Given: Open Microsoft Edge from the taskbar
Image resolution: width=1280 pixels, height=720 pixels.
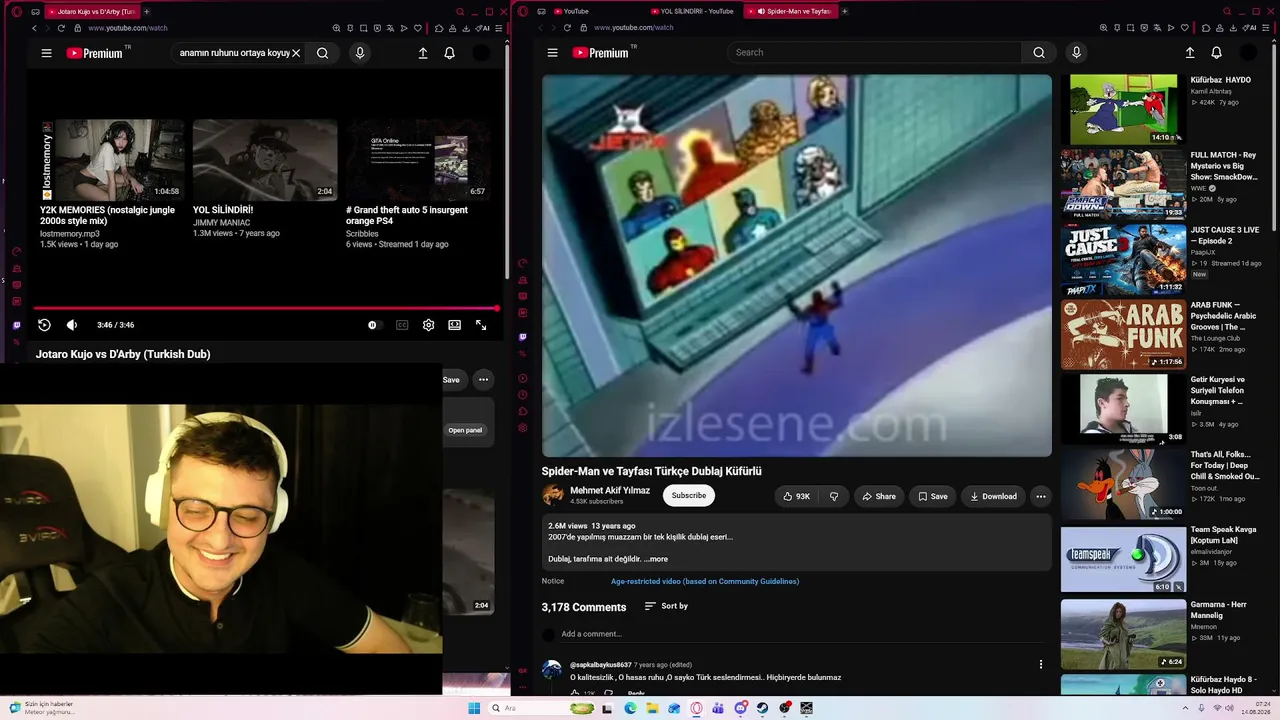Looking at the screenshot, I should (x=630, y=708).
